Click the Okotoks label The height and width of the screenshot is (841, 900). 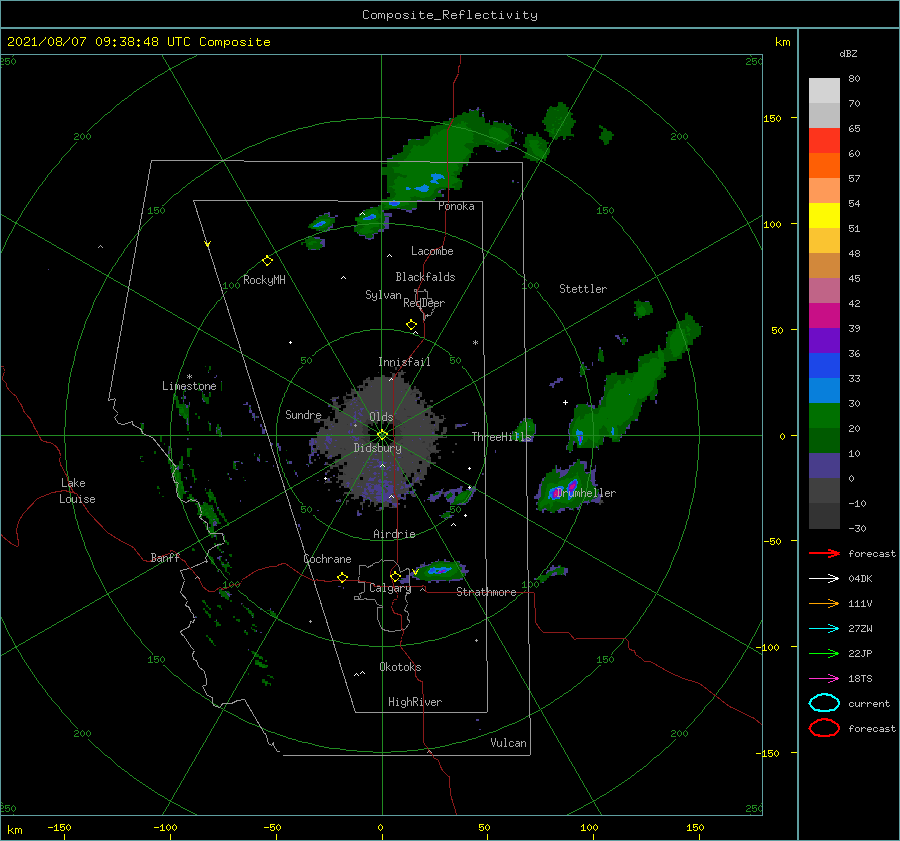coord(400,666)
